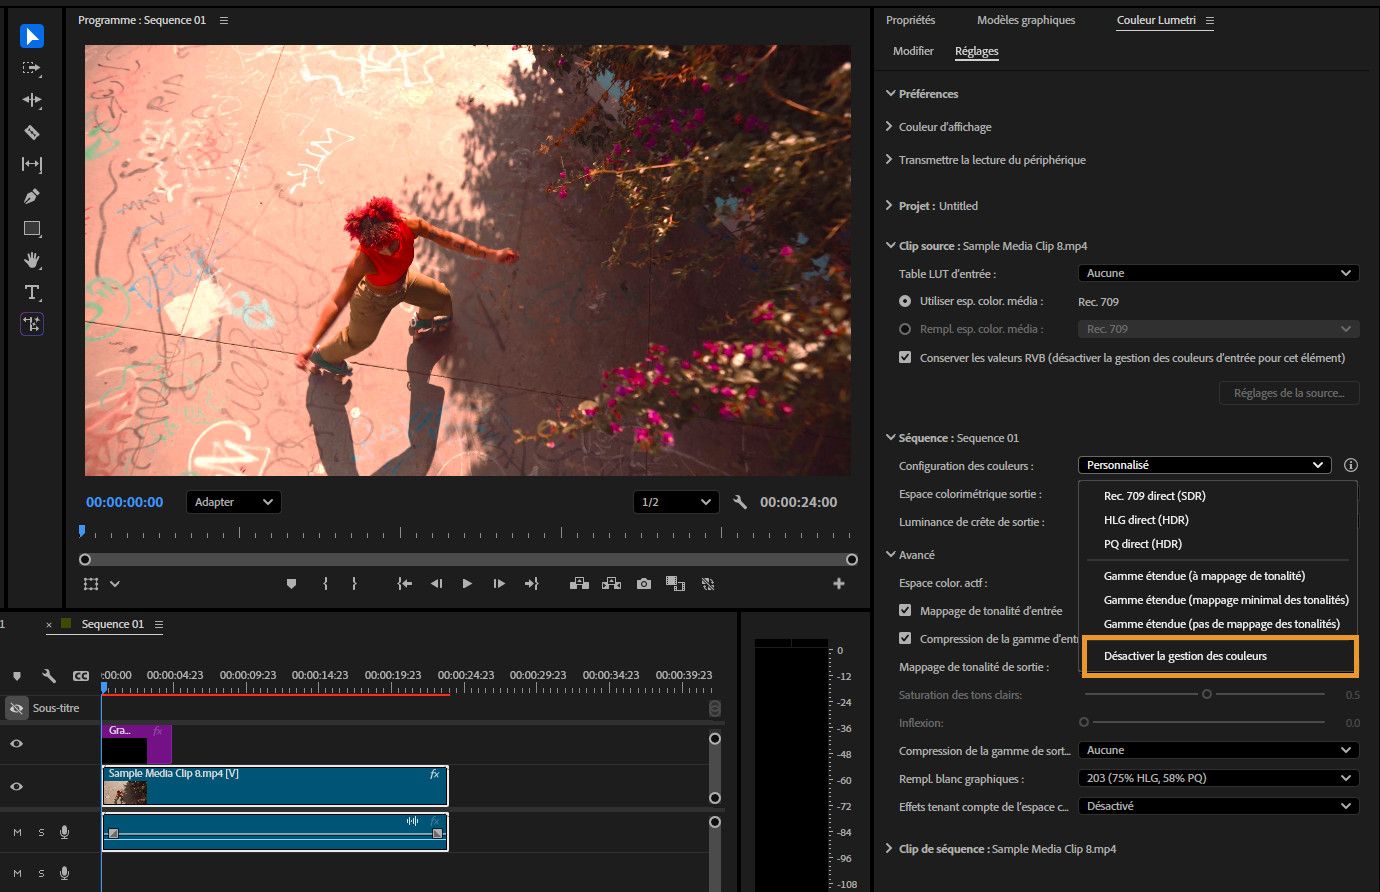Screen dimensions: 1380x892
Task: Open the Adapter zoom level dropdown
Action: (x=233, y=502)
